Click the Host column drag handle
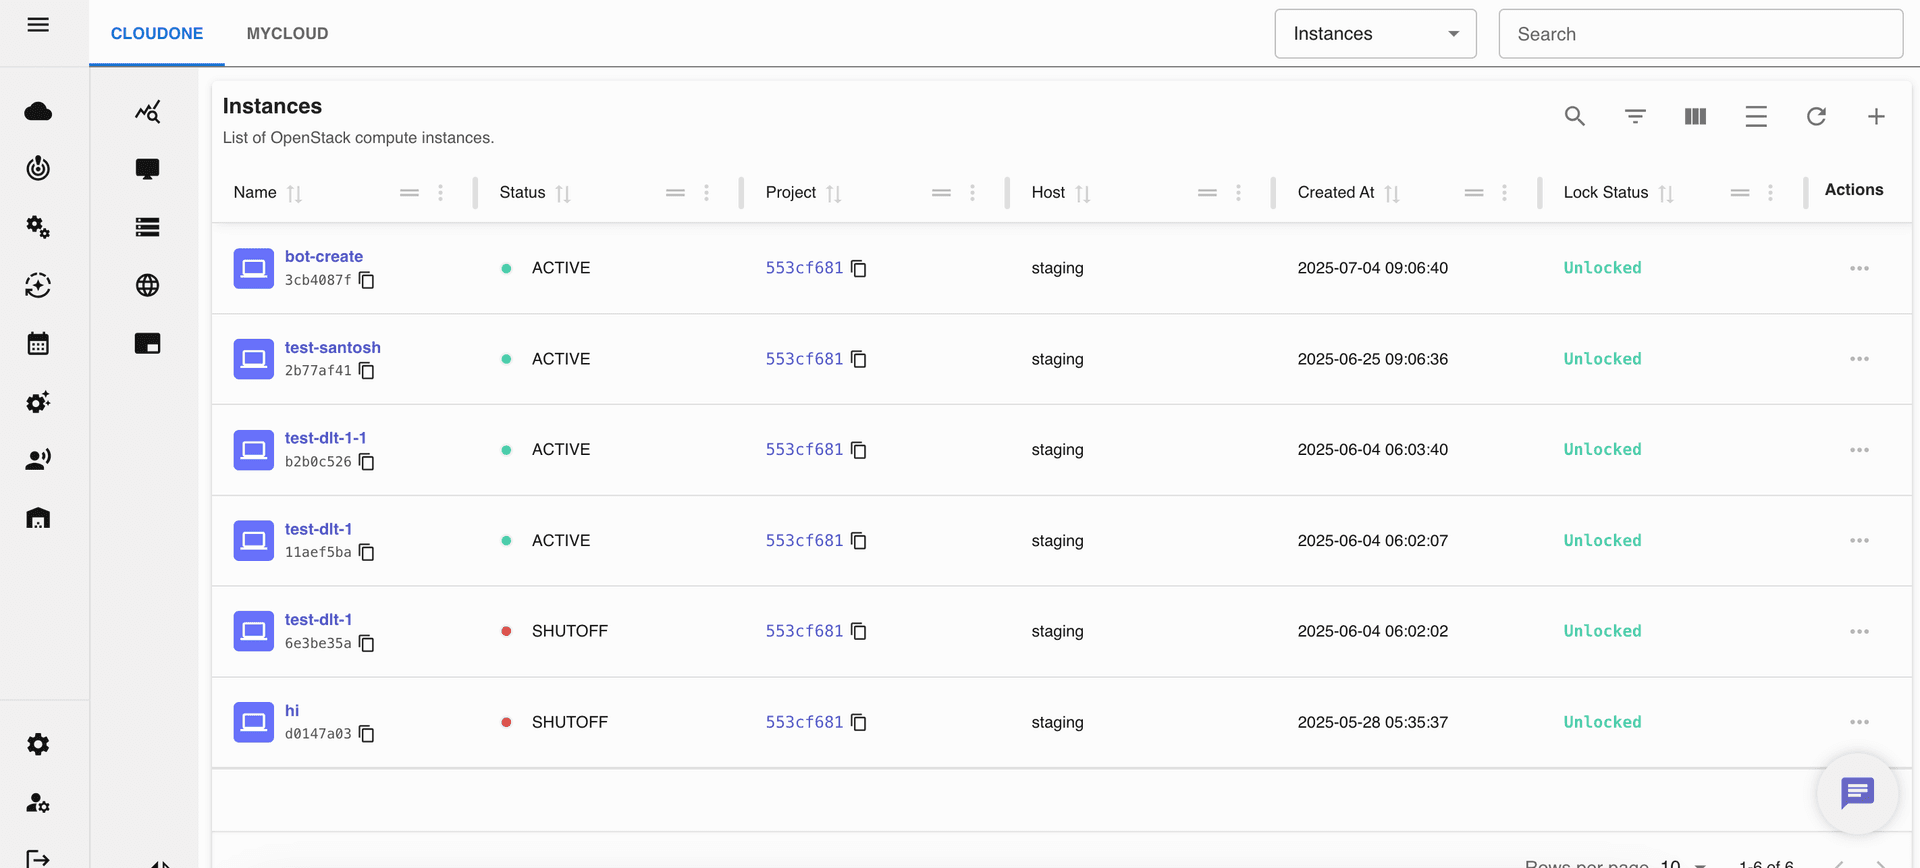Viewport: 1920px width, 868px height. (x=1207, y=192)
